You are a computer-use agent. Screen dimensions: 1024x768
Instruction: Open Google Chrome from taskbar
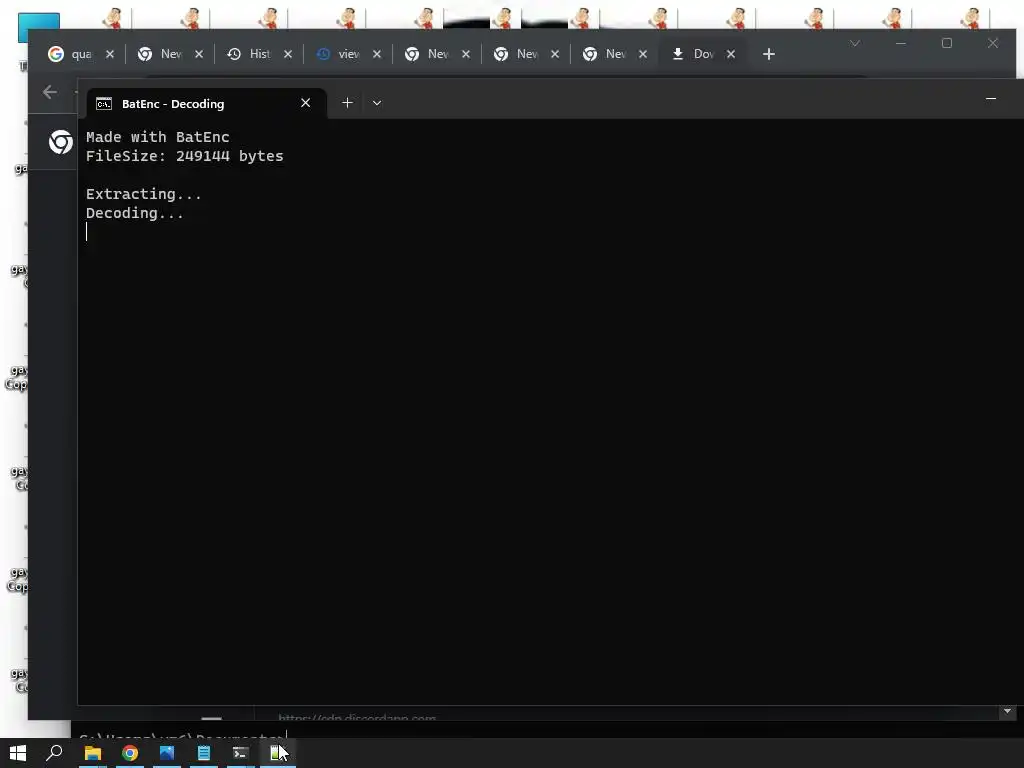(x=130, y=754)
